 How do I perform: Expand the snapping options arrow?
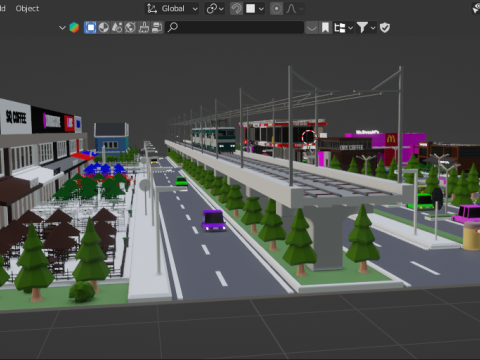click(261, 9)
